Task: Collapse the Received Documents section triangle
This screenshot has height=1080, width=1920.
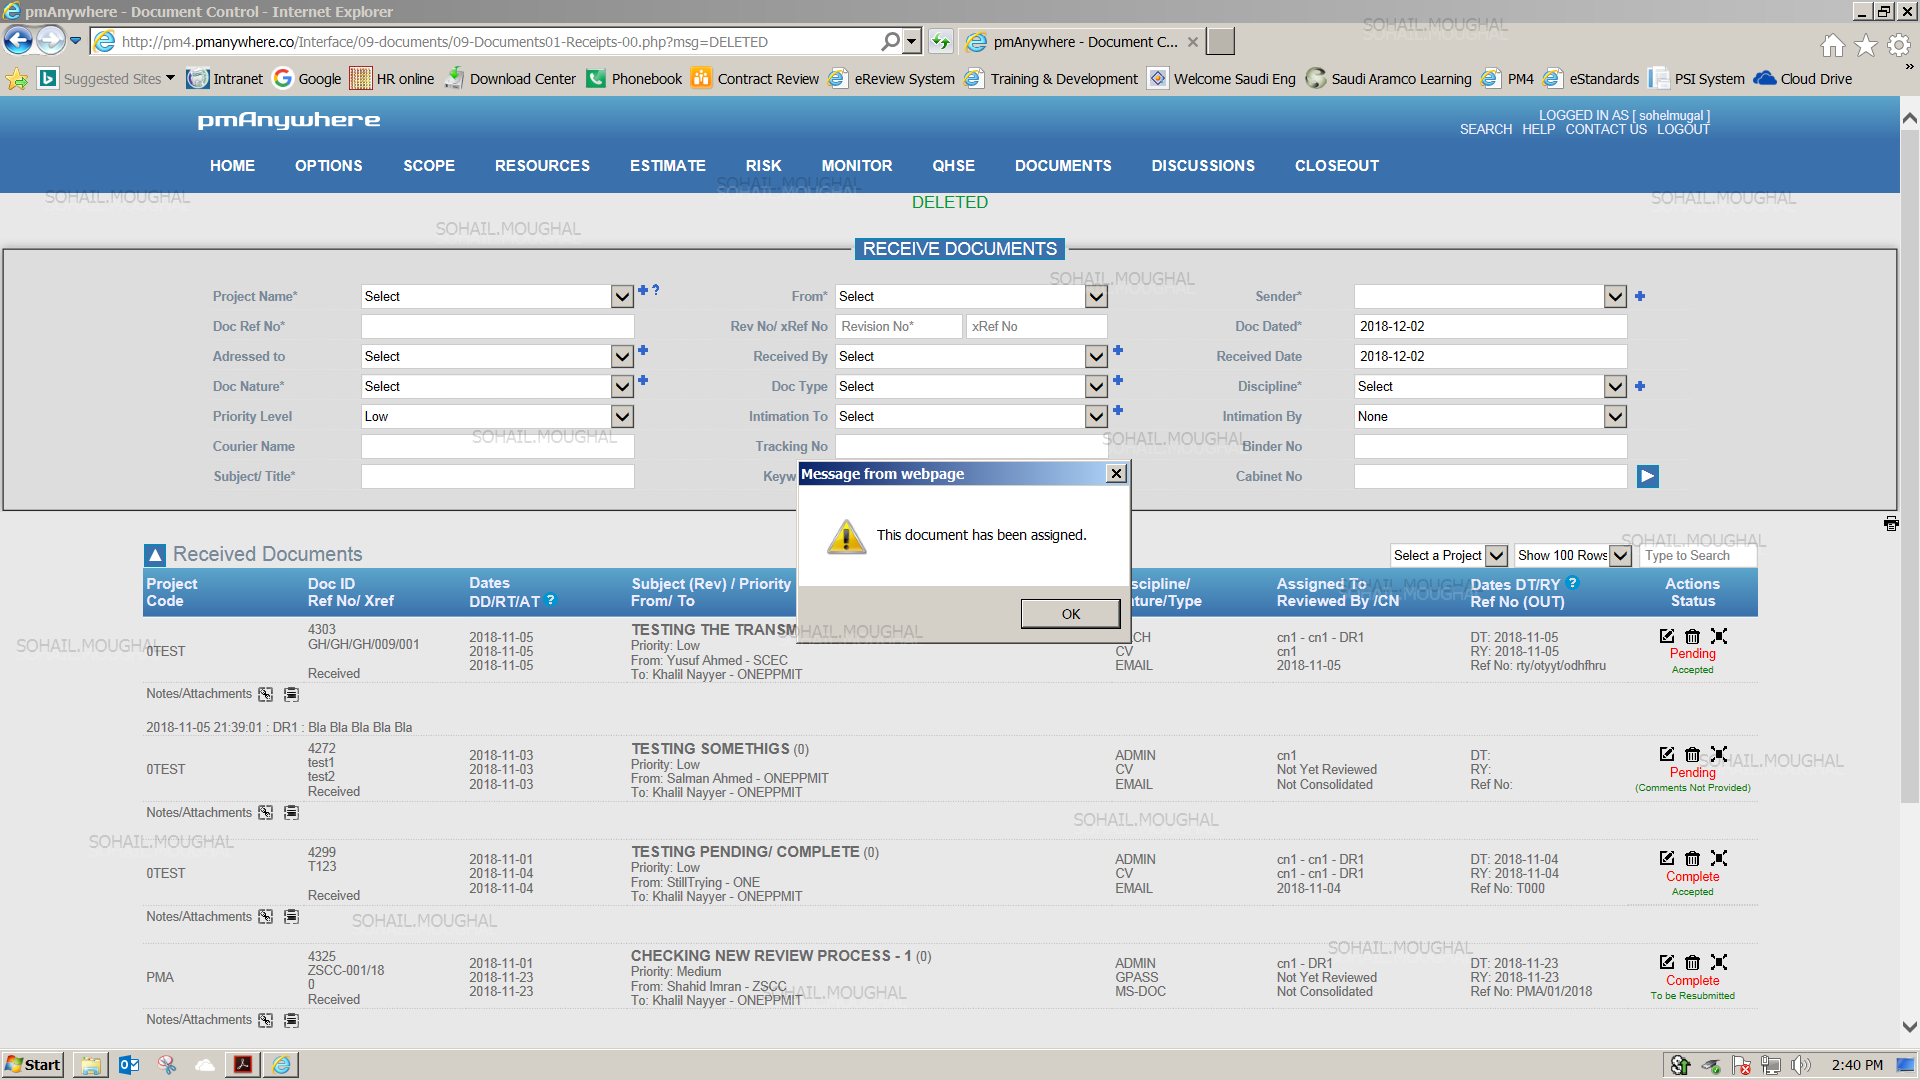Action: pos(155,555)
